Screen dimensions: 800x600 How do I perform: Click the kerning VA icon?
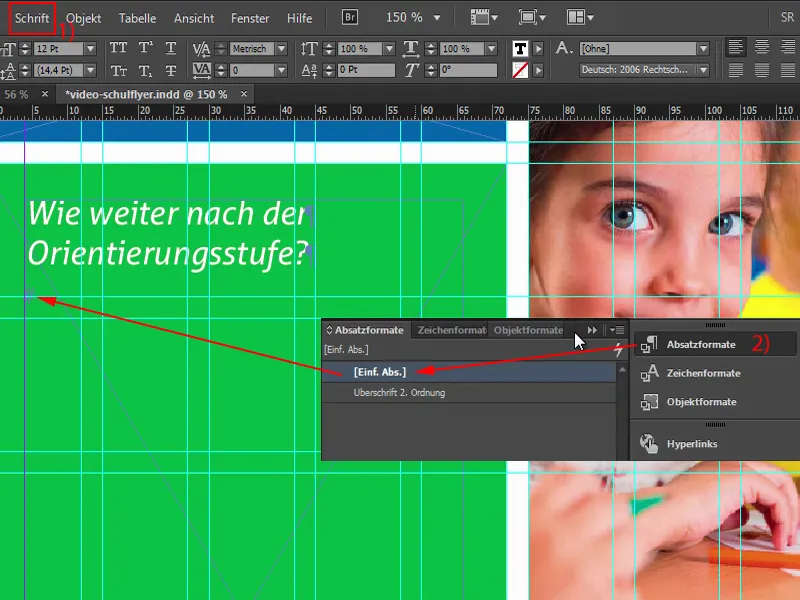(201, 49)
